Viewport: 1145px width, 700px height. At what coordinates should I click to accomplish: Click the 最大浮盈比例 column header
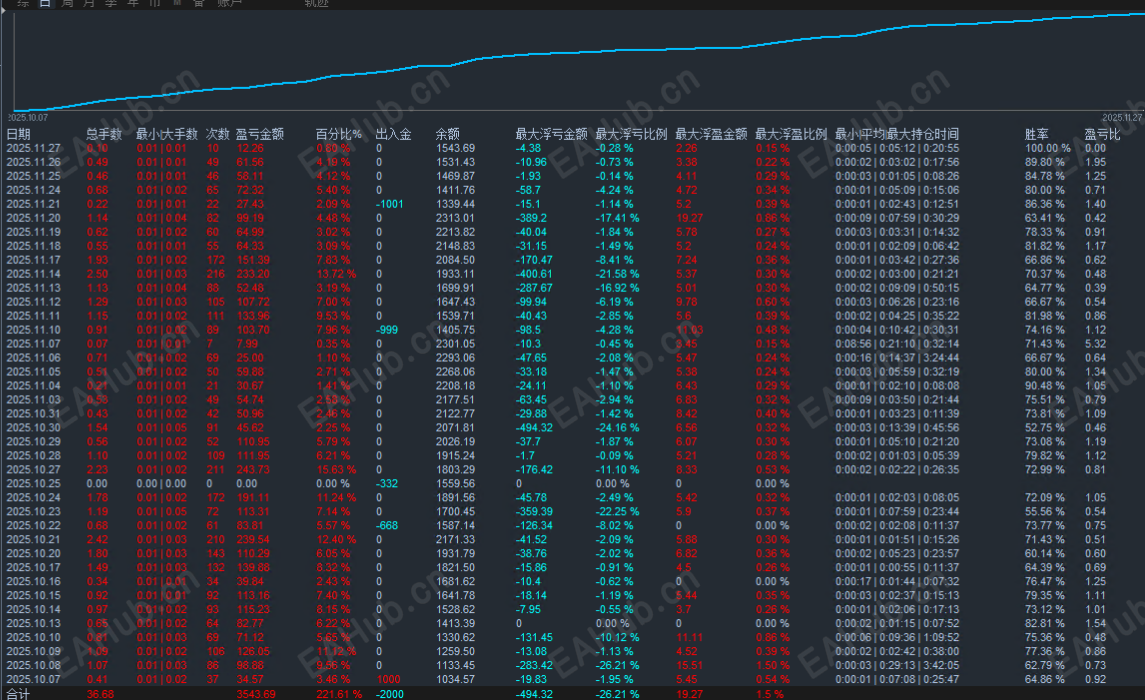click(791, 134)
